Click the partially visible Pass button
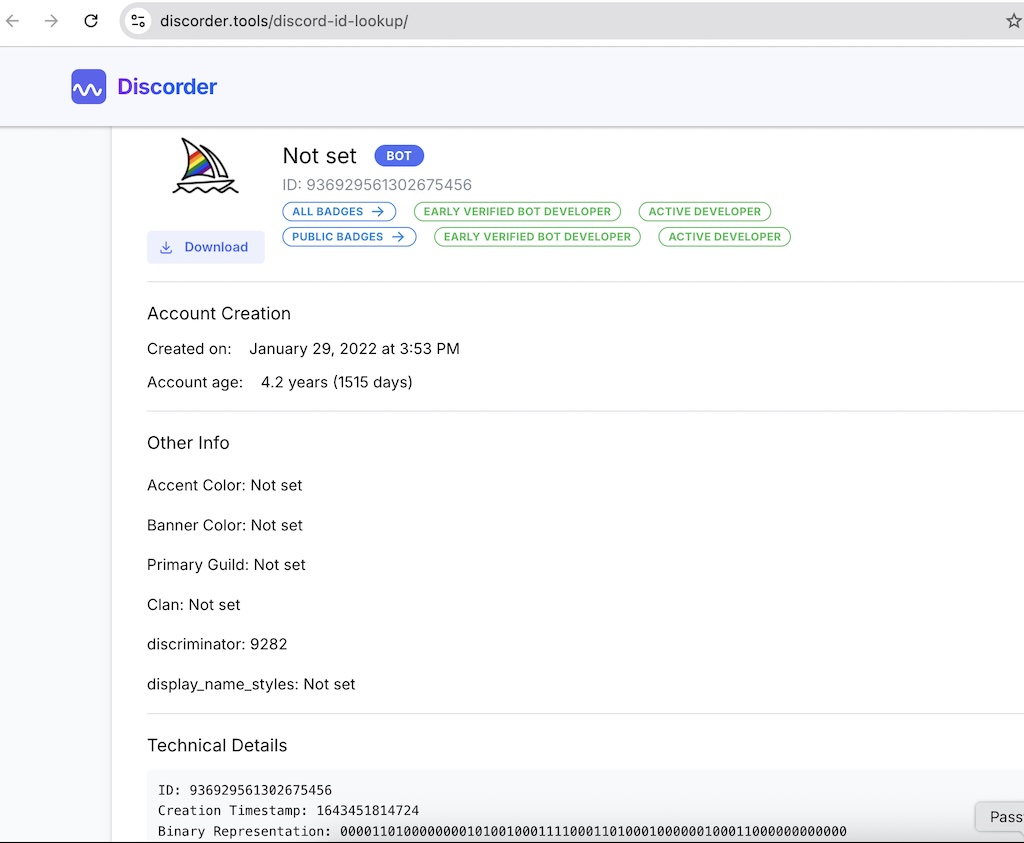The height and width of the screenshot is (843, 1024). [1002, 817]
